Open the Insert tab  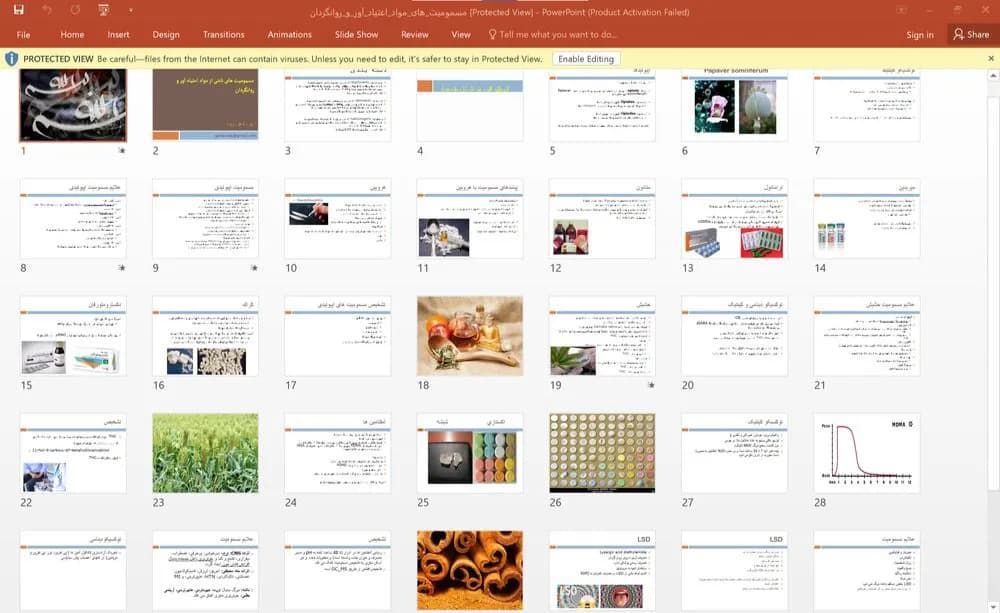point(118,34)
